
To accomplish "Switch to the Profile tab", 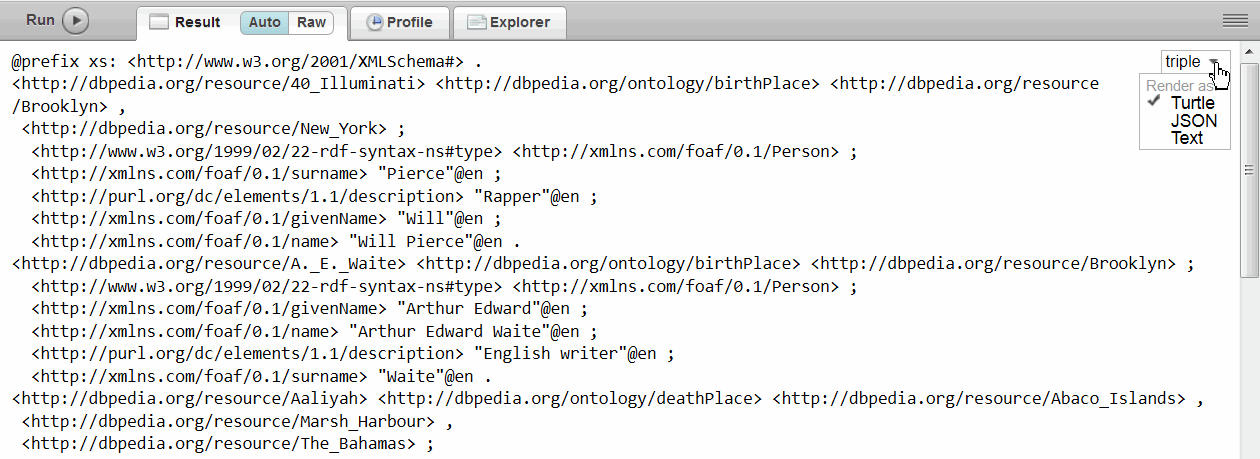I will [399, 22].
